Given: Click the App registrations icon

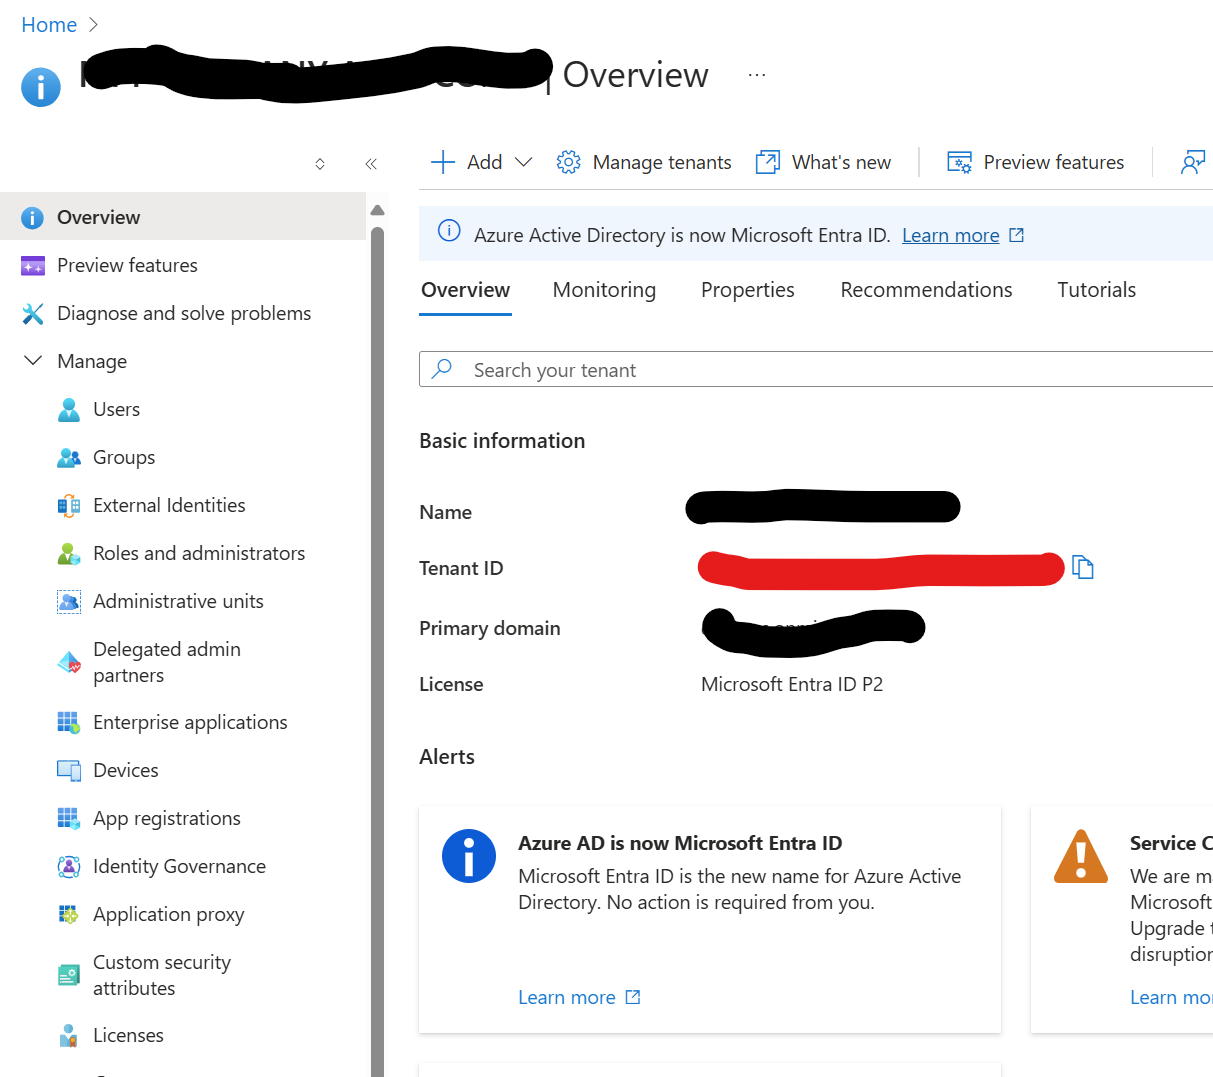Looking at the screenshot, I should point(68,818).
